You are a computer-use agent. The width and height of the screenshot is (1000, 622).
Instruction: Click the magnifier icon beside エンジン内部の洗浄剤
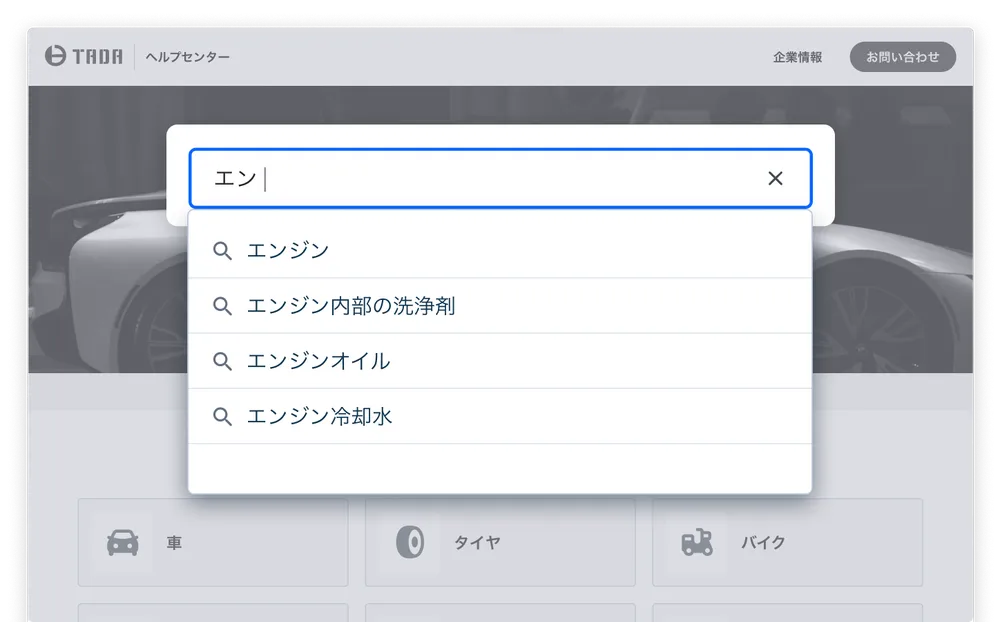coord(222,306)
